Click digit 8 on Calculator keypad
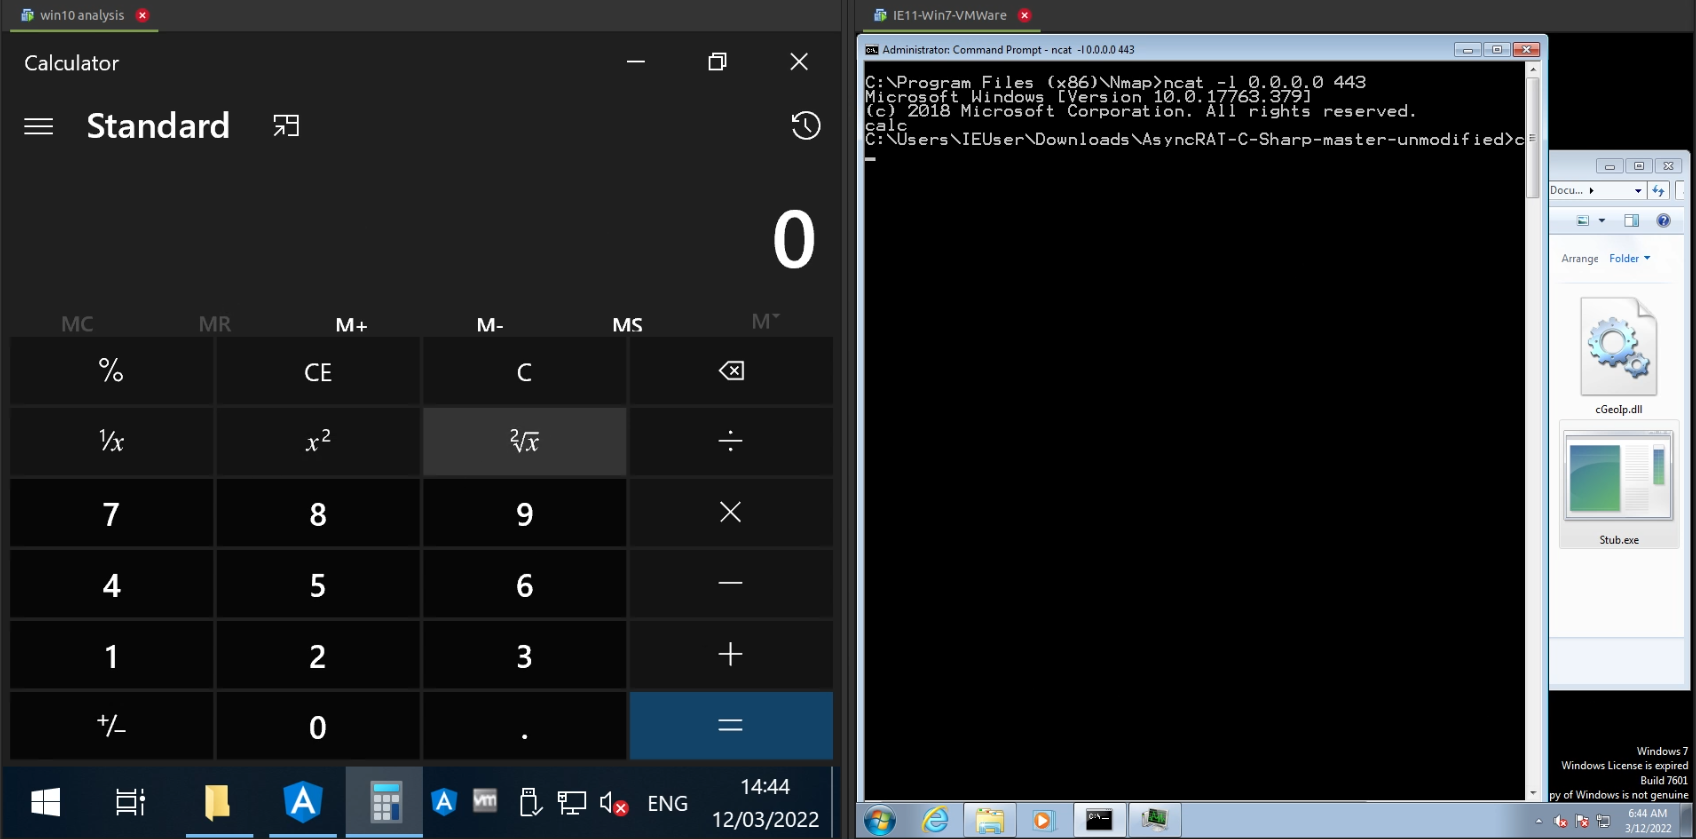The height and width of the screenshot is (839, 1696). click(318, 513)
